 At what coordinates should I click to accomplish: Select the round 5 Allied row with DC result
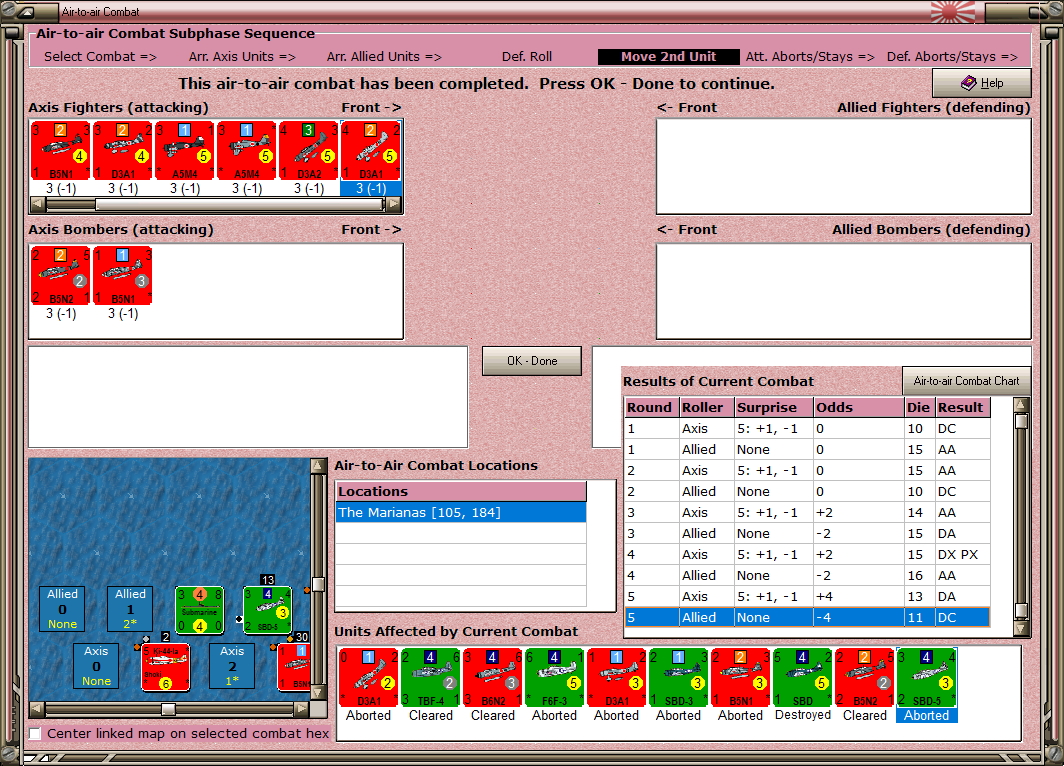[x=807, y=617]
